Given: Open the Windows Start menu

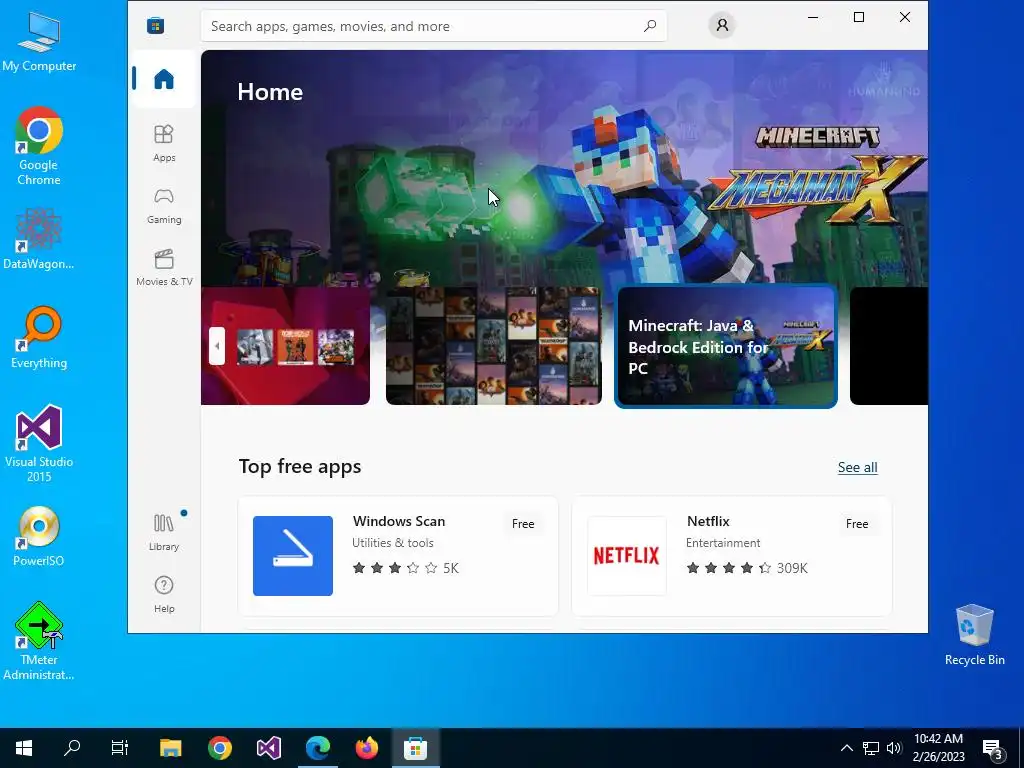Looking at the screenshot, I should coord(24,748).
